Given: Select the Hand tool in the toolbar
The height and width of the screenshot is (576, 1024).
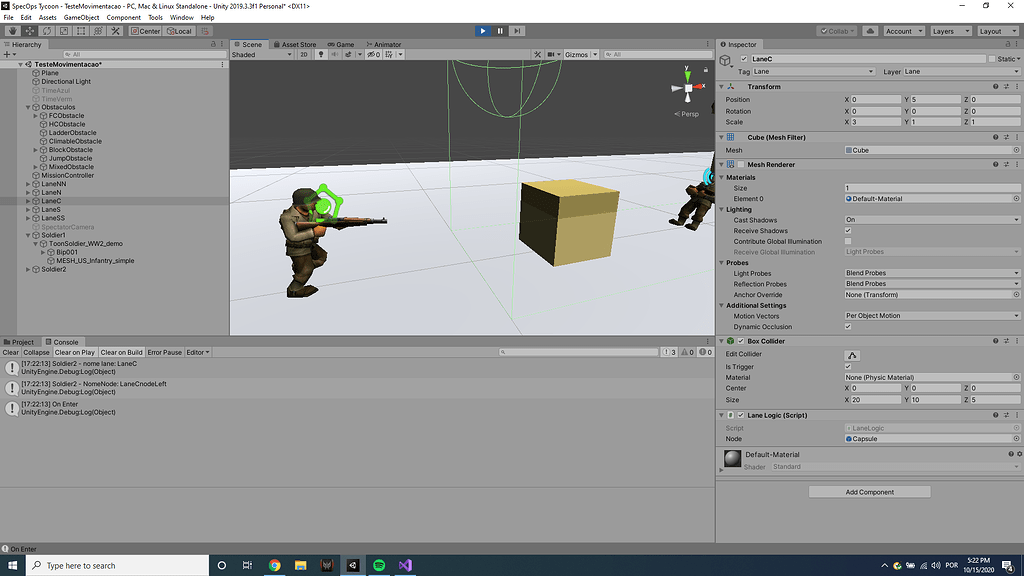Looking at the screenshot, I should point(12,31).
